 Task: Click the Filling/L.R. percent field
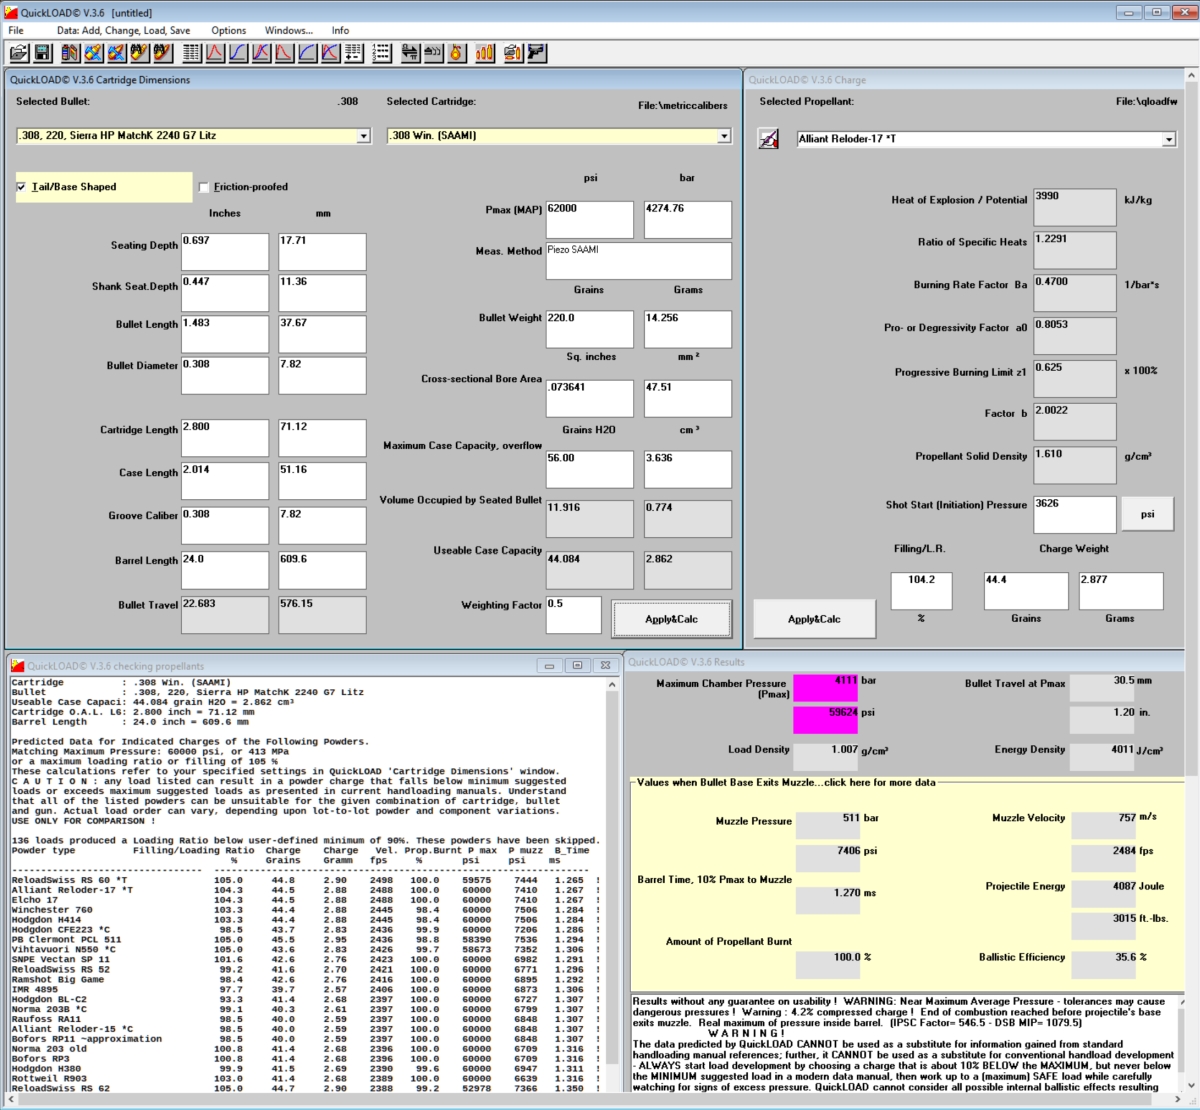(922, 591)
